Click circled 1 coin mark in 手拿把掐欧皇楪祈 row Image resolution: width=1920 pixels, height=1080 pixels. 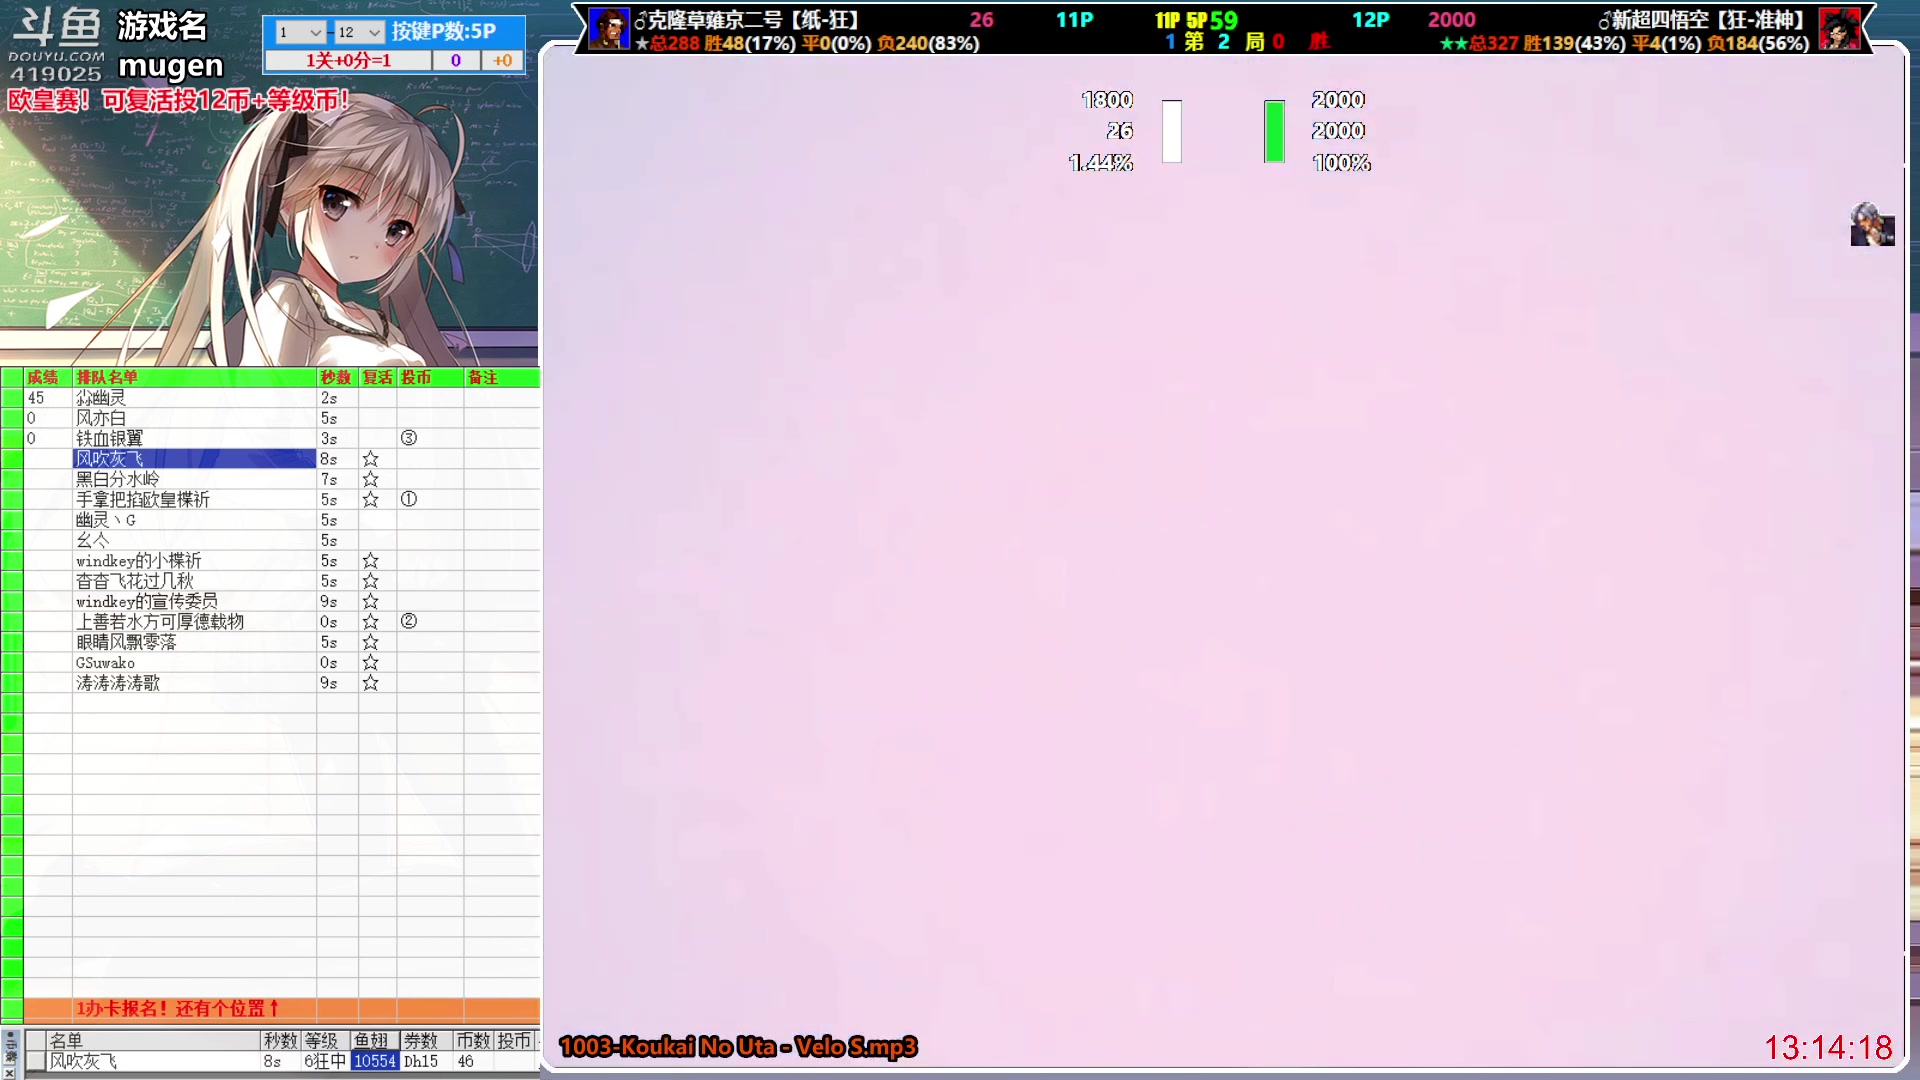pos(409,499)
